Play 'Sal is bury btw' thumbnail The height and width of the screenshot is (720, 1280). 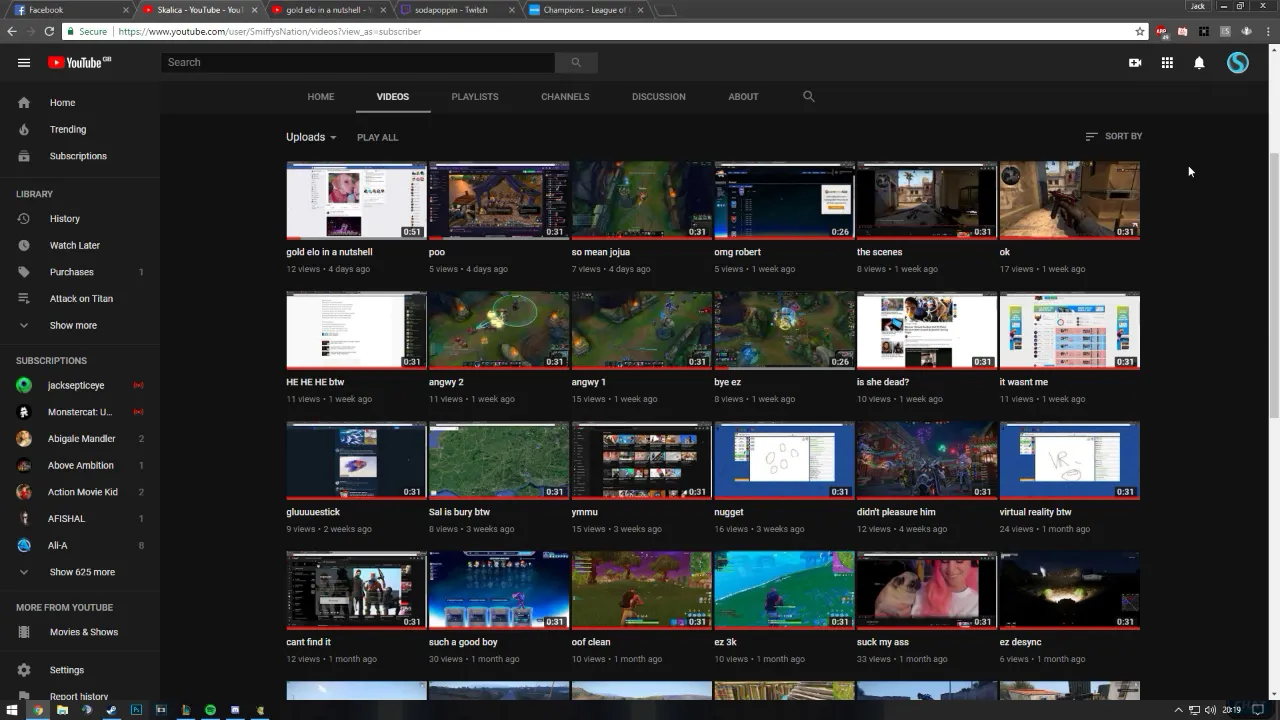coord(498,460)
